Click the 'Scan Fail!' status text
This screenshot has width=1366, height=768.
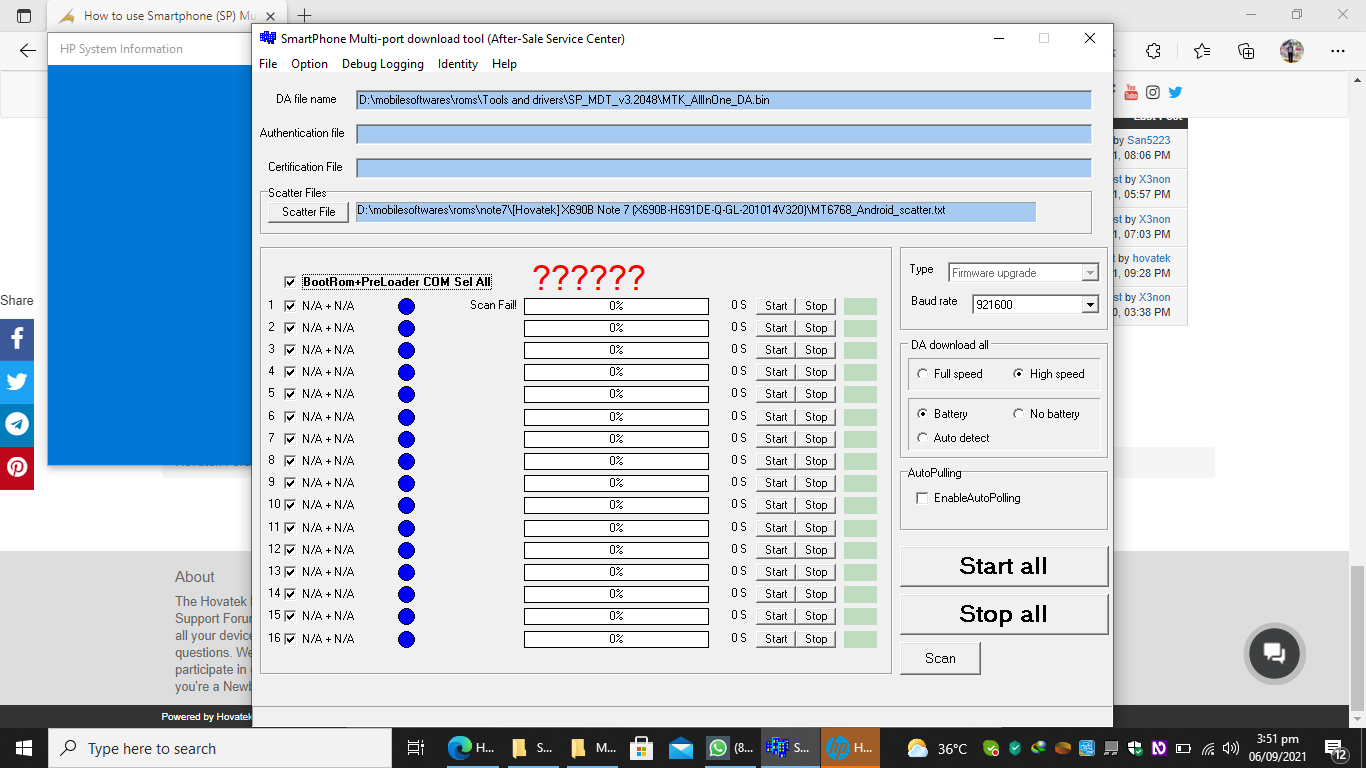493,305
